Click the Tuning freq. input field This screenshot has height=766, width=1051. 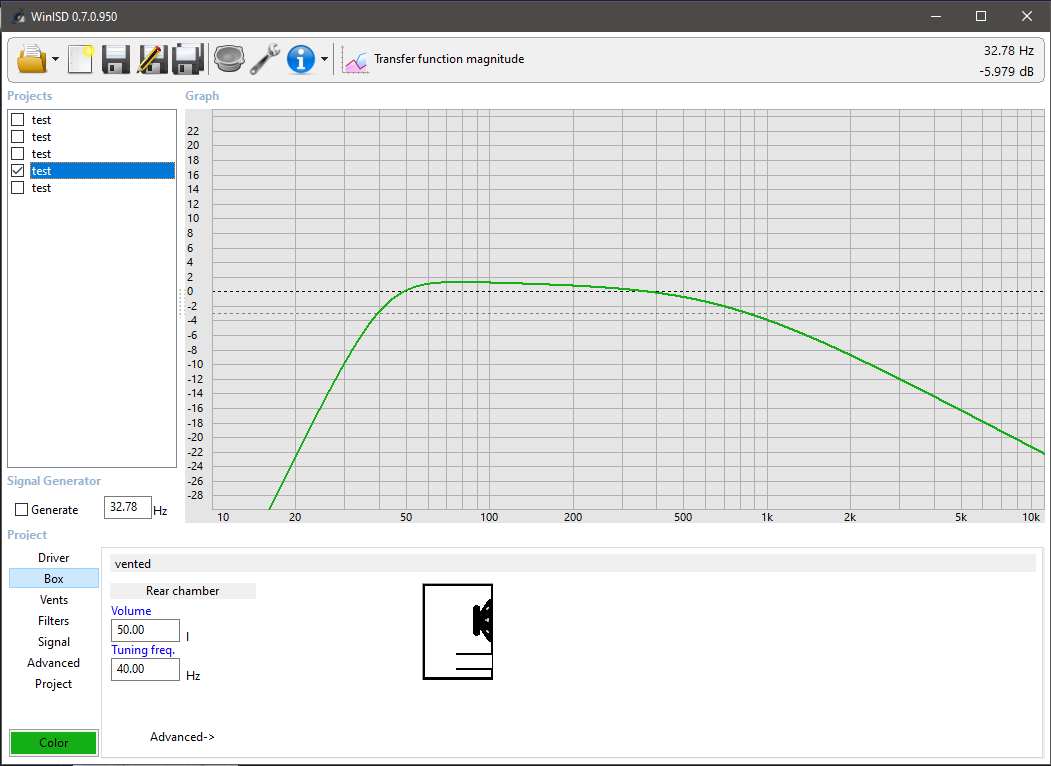pos(145,669)
